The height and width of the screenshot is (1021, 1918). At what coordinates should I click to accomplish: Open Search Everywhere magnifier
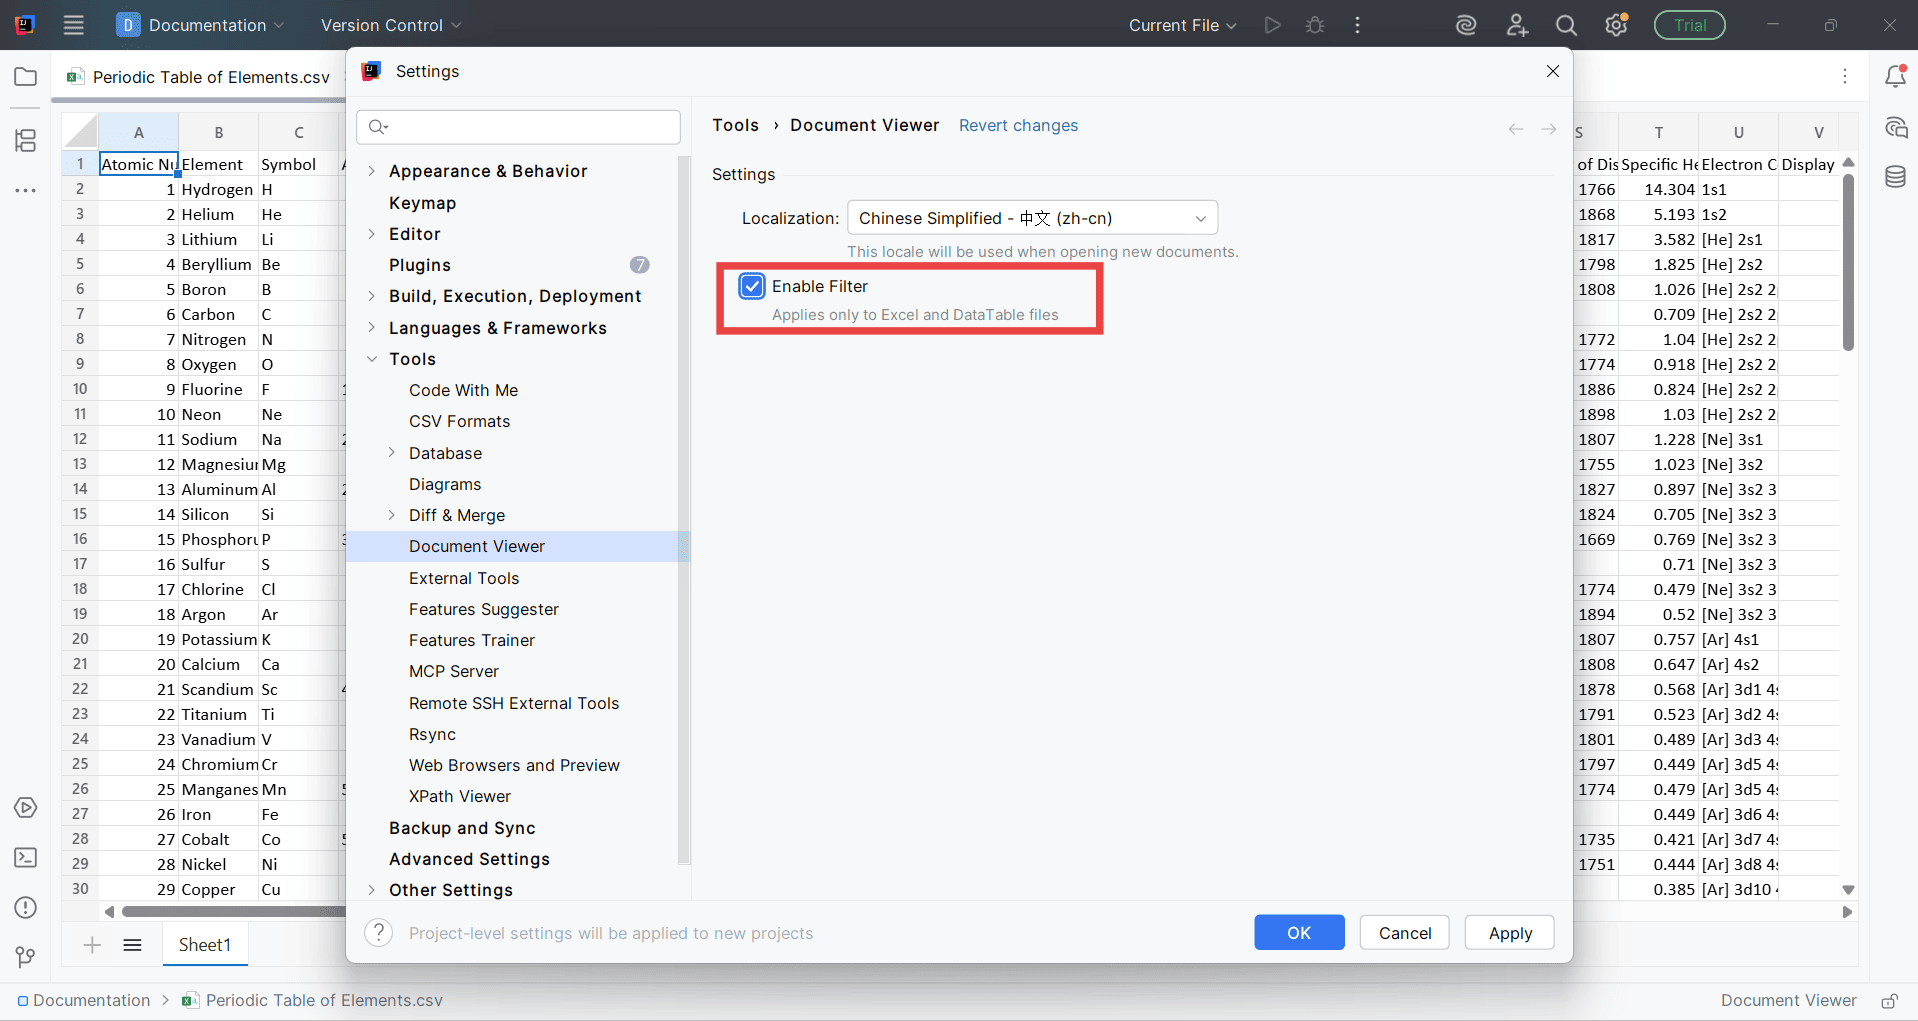1566,25
